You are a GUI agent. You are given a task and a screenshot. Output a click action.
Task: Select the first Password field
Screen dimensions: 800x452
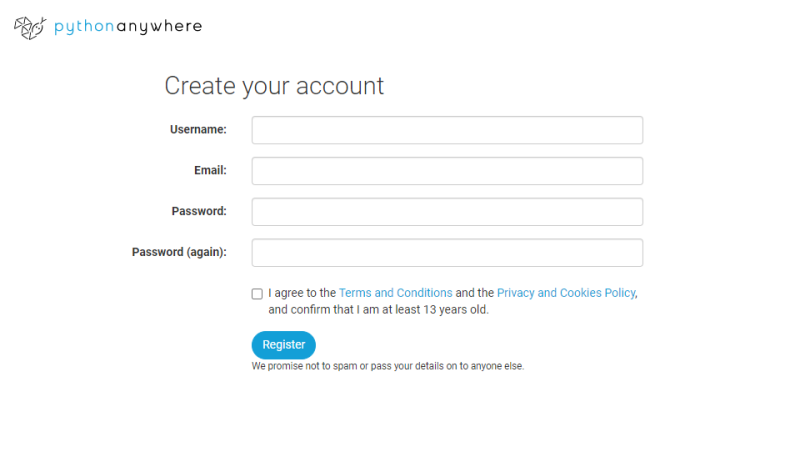(x=446, y=212)
